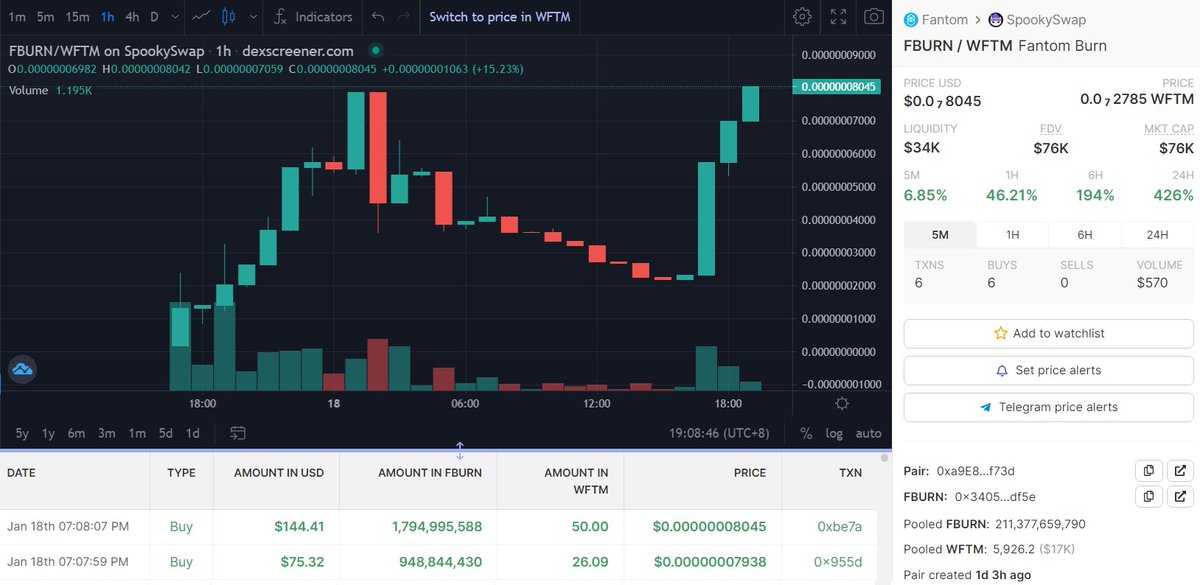
Task: Select the 5M stats tab
Action: click(940, 235)
